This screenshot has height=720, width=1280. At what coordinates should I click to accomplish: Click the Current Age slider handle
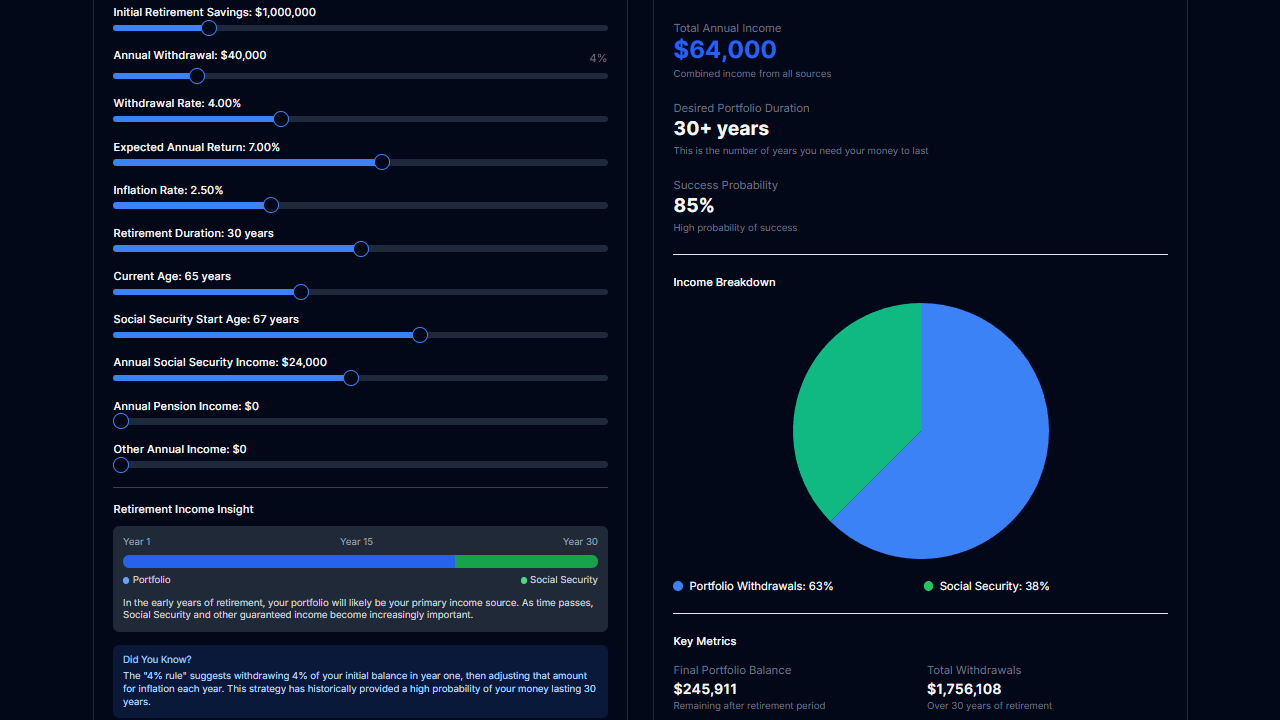[x=300, y=291]
